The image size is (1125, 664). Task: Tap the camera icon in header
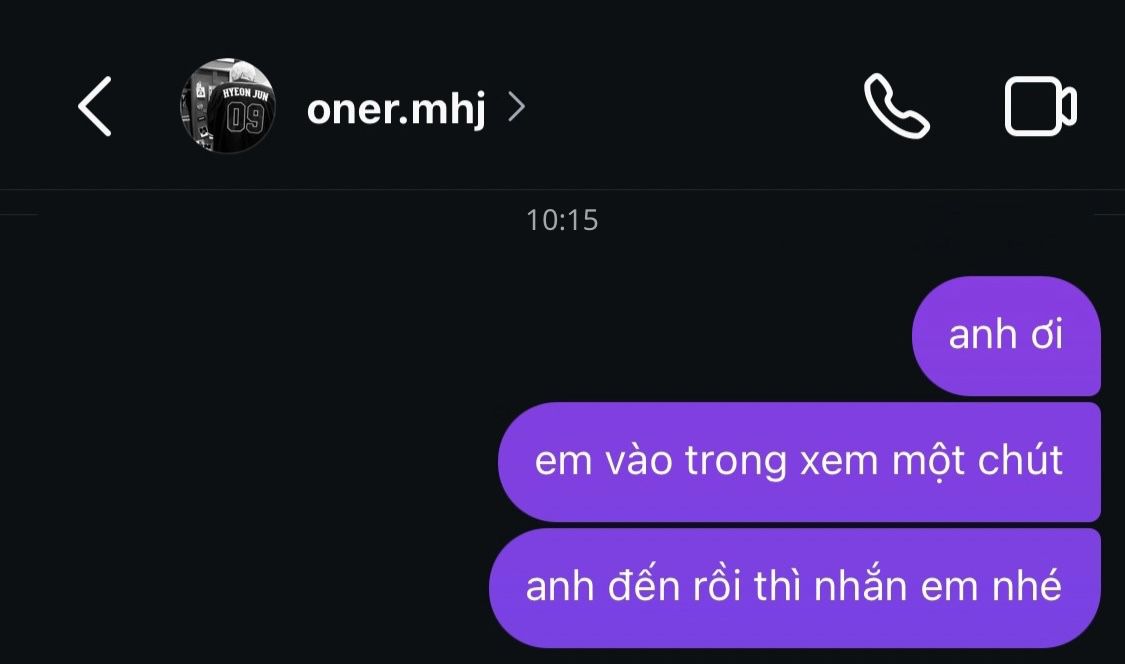pyautogui.click(x=1040, y=106)
